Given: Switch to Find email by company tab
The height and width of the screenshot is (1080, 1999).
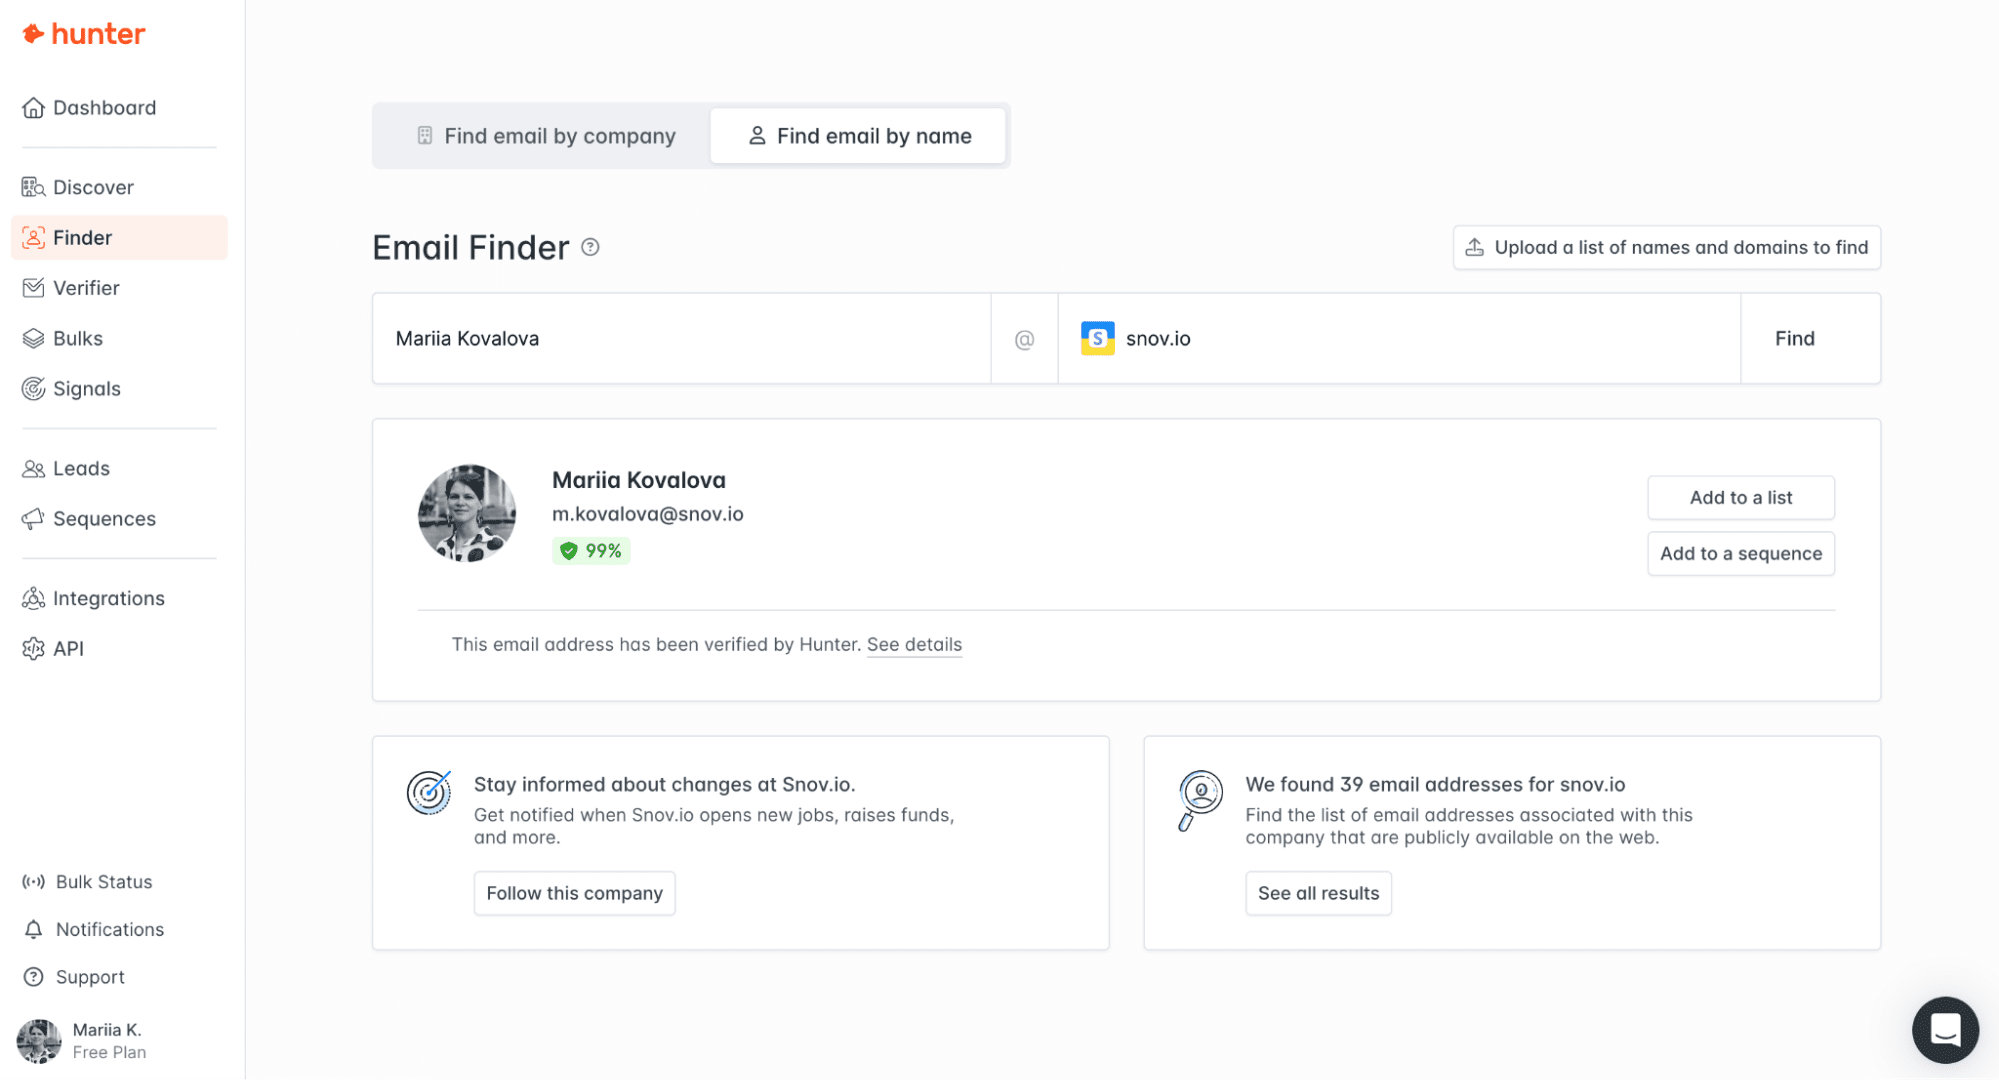Looking at the screenshot, I should (545, 136).
